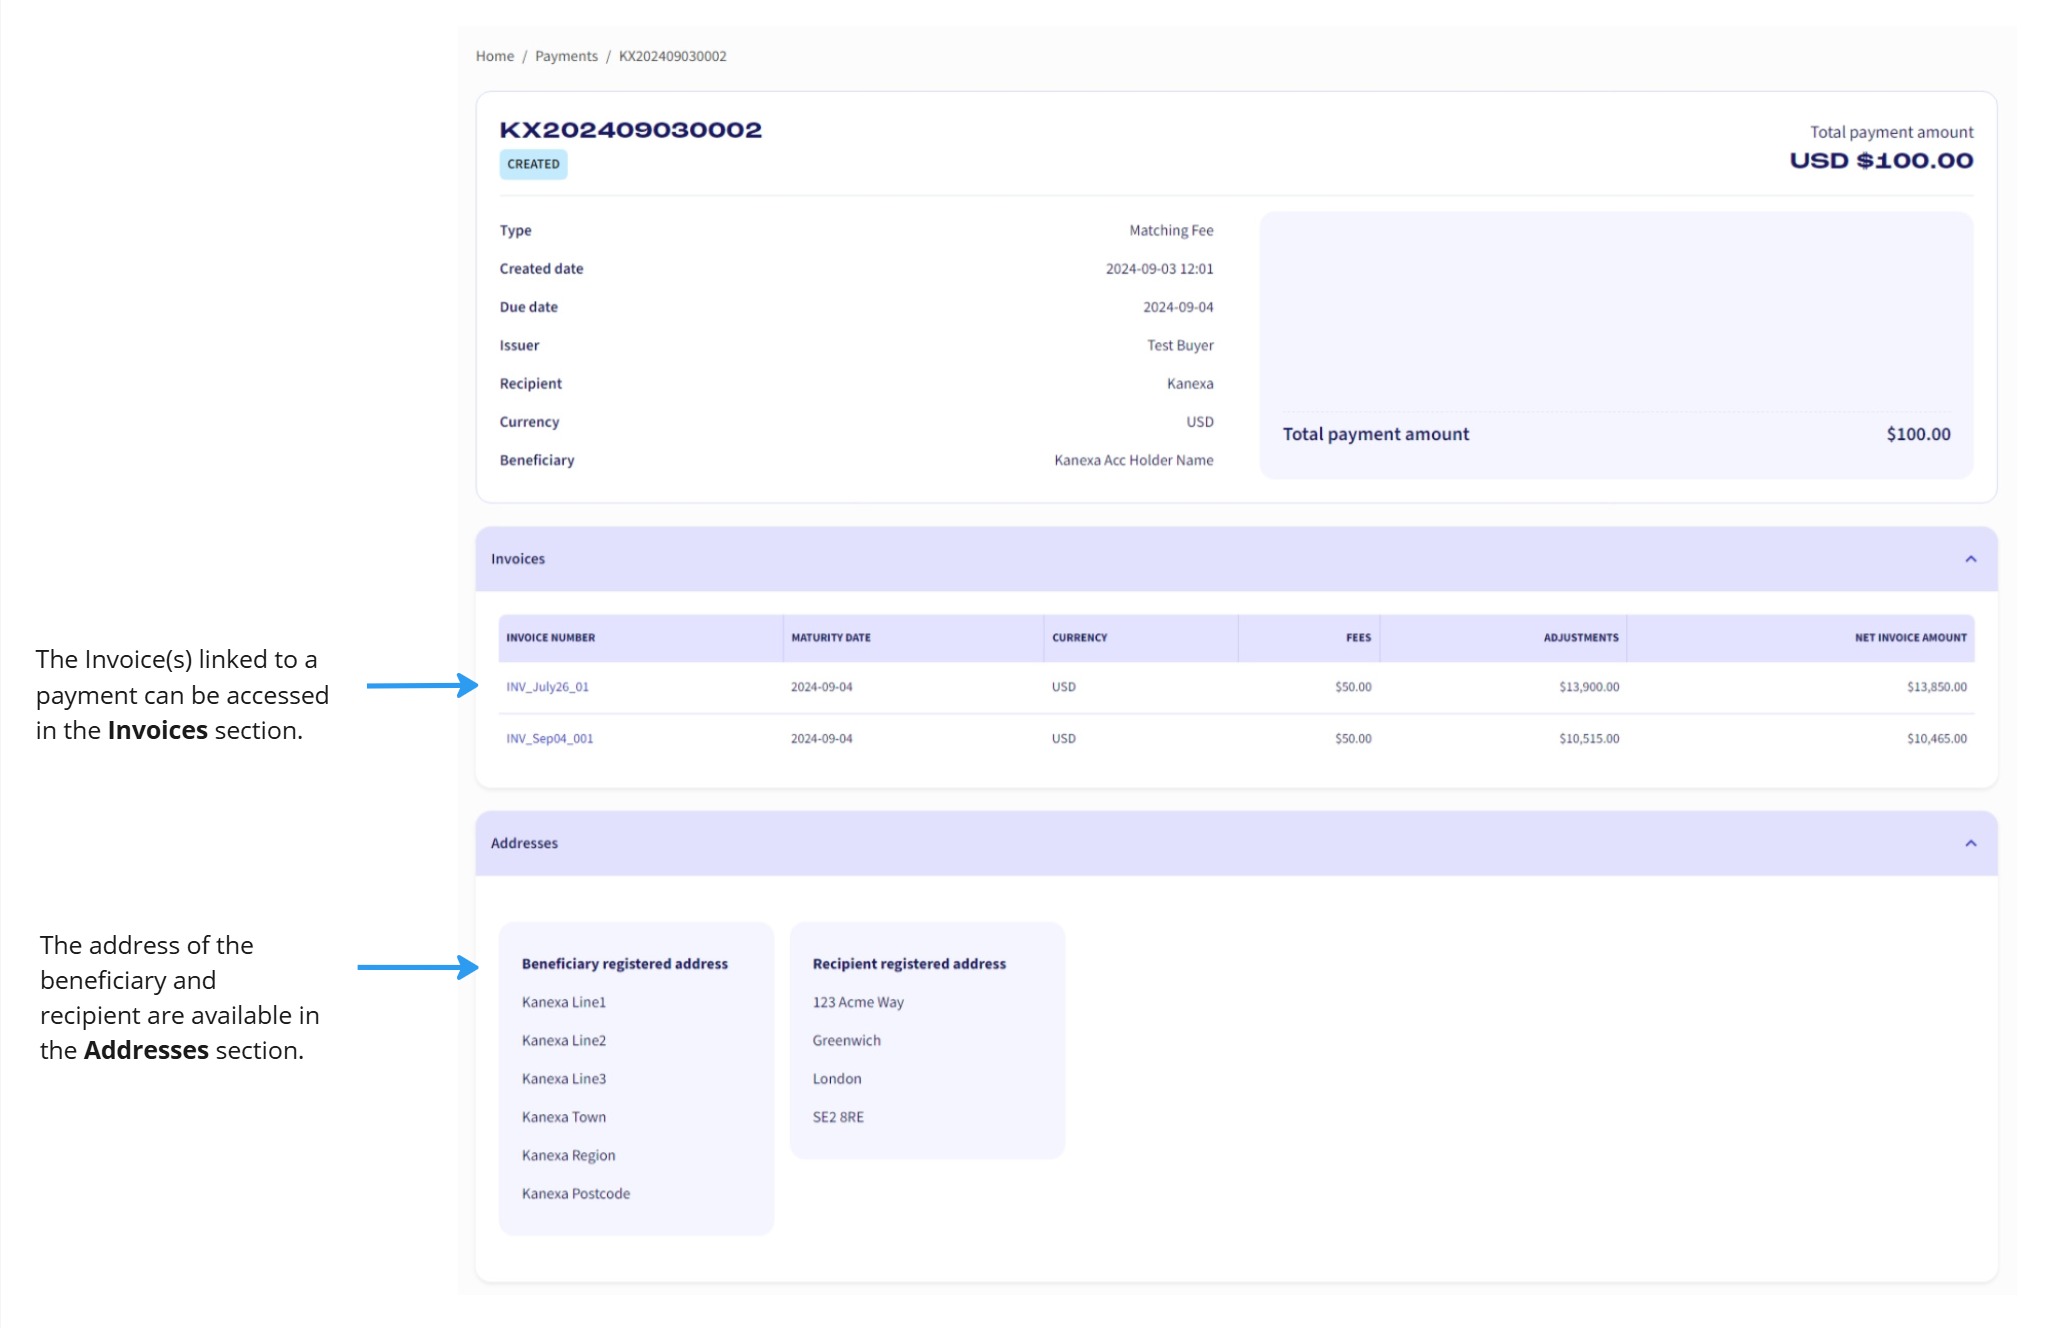
Task: Click the NET INVOICE AMOUNT column header
Action: [x=1910, y=637]
